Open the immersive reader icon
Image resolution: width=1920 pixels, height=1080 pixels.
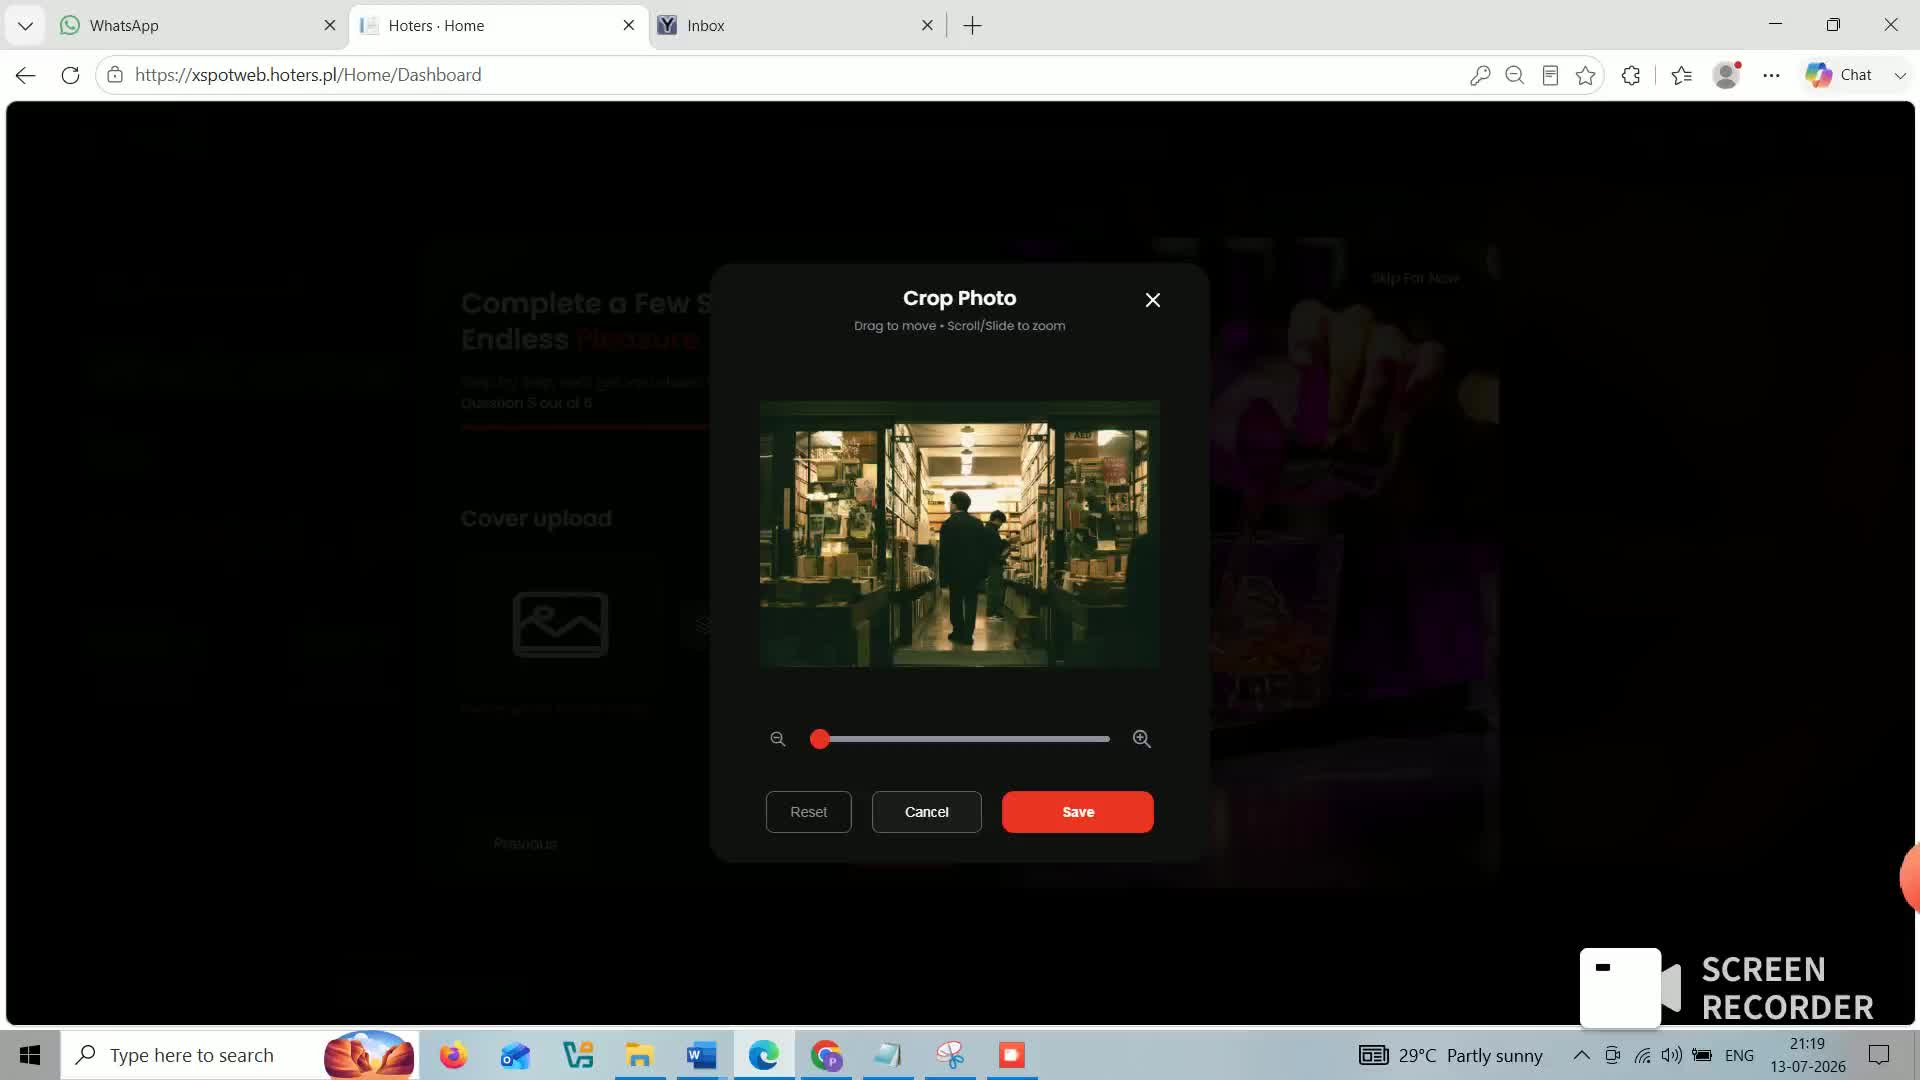(x=1550, y=75)
